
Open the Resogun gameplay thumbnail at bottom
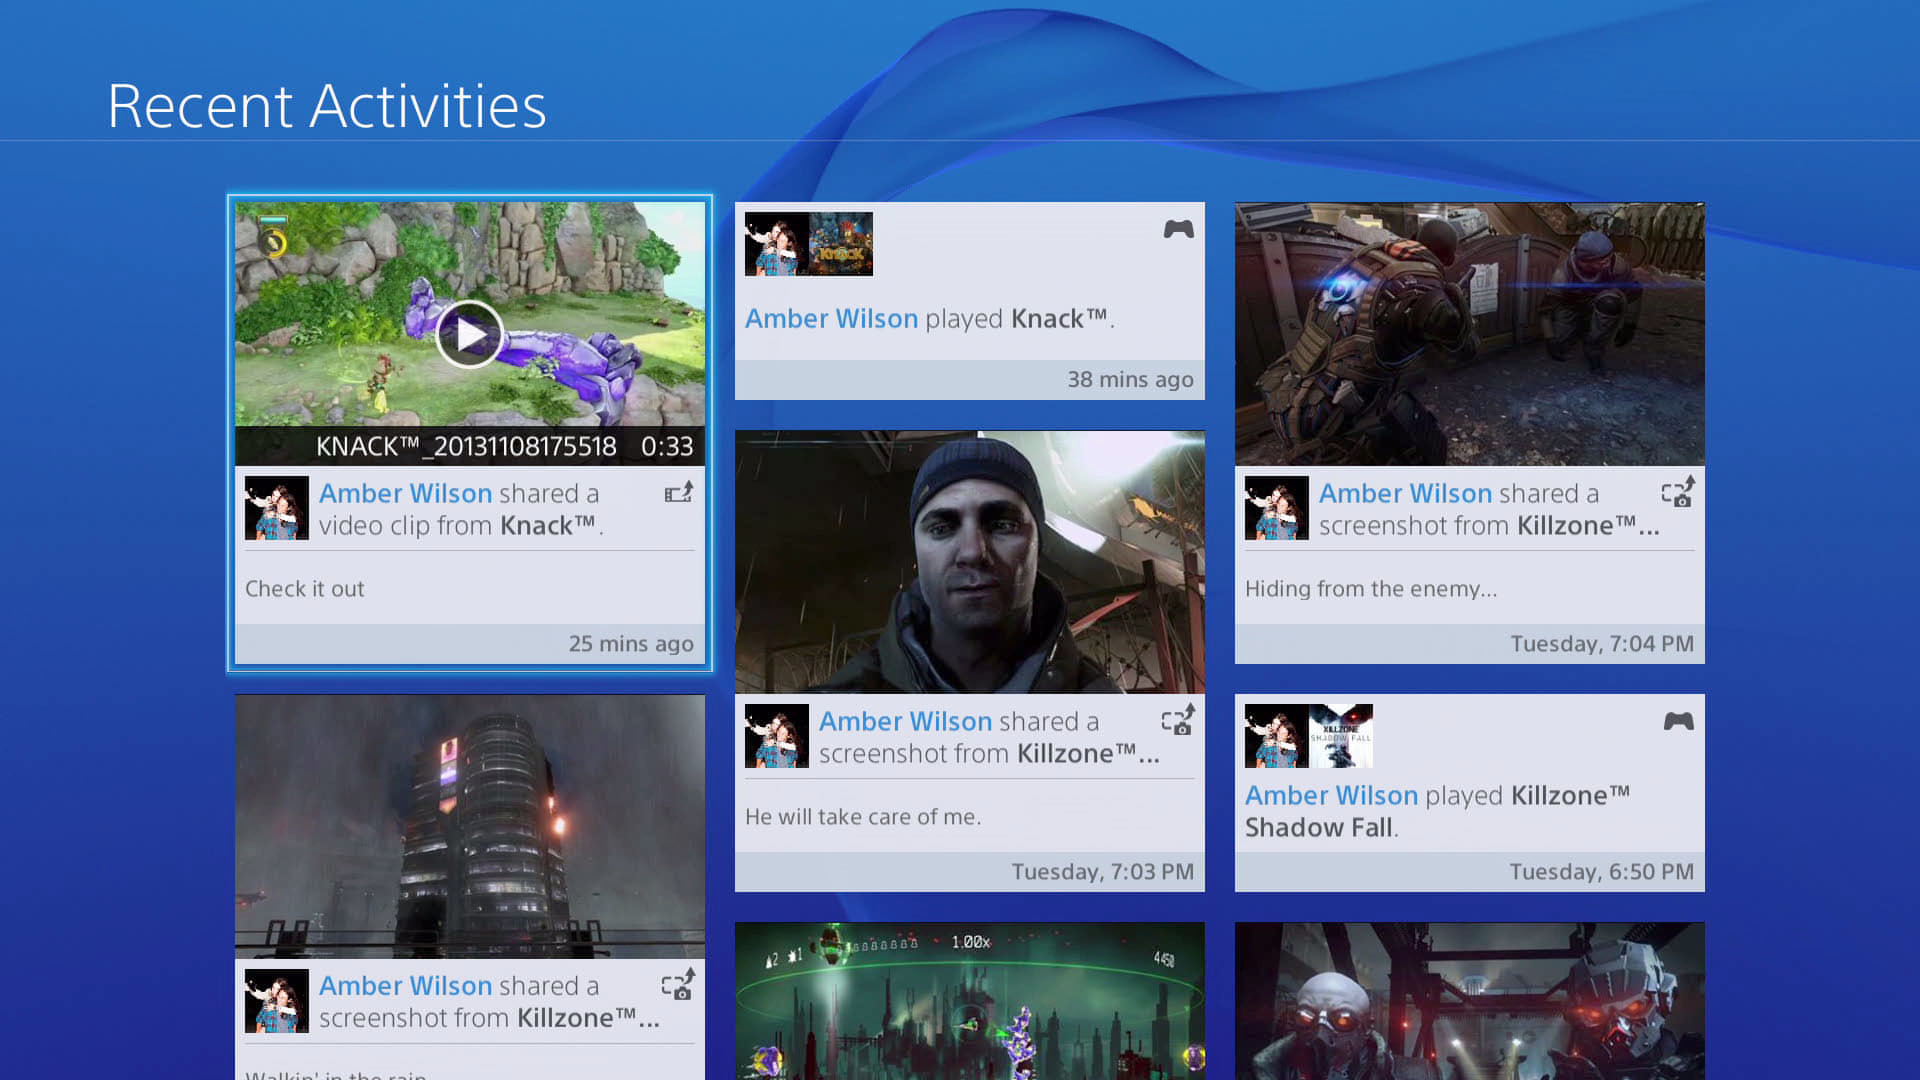[x=969, y=1000]
